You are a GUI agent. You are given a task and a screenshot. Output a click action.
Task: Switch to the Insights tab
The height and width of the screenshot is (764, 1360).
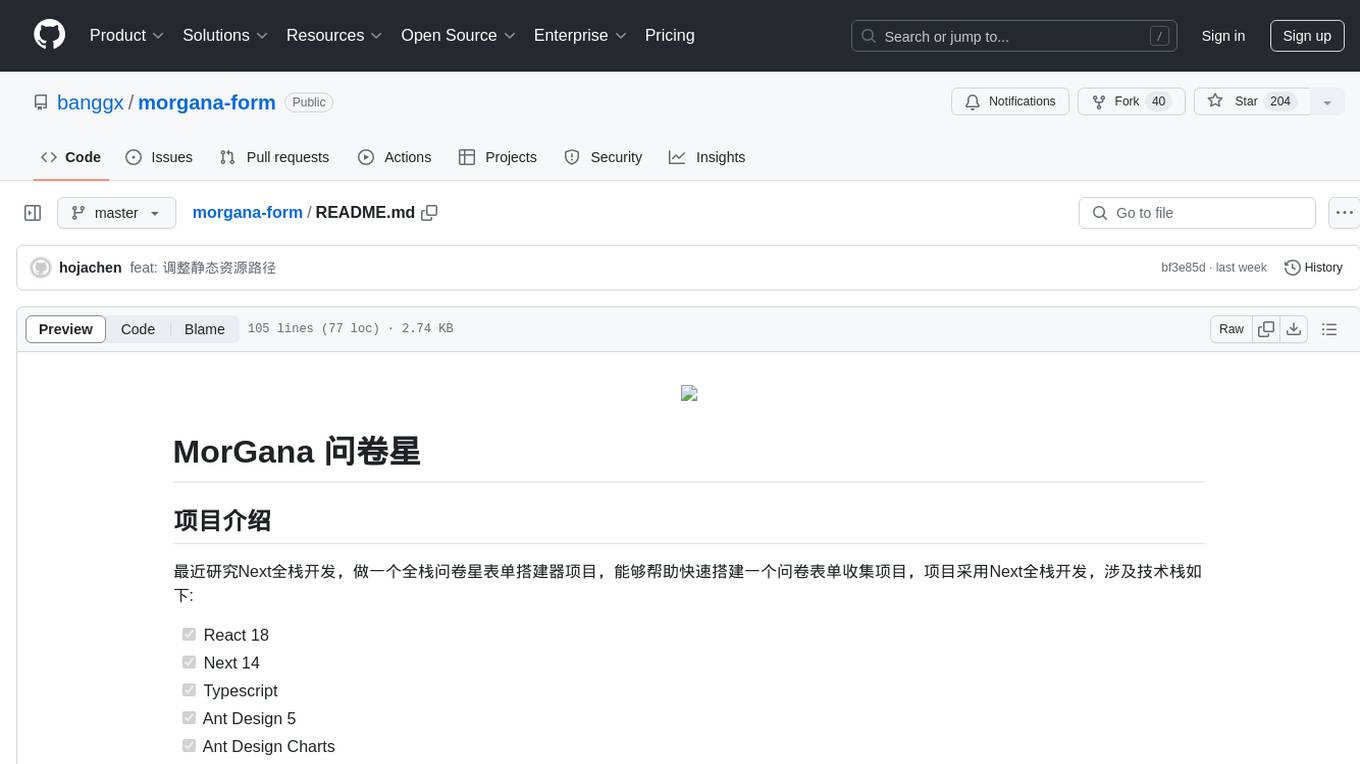click(x=707, y=157)
